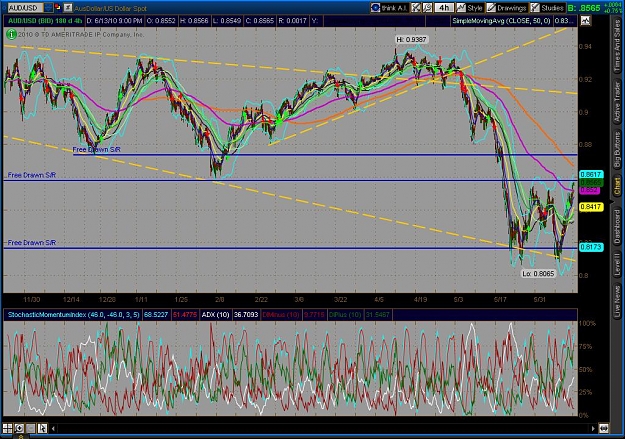Screen dimensions: 625x439
Task: Open the Studies menu
Action: click(547, 8)
